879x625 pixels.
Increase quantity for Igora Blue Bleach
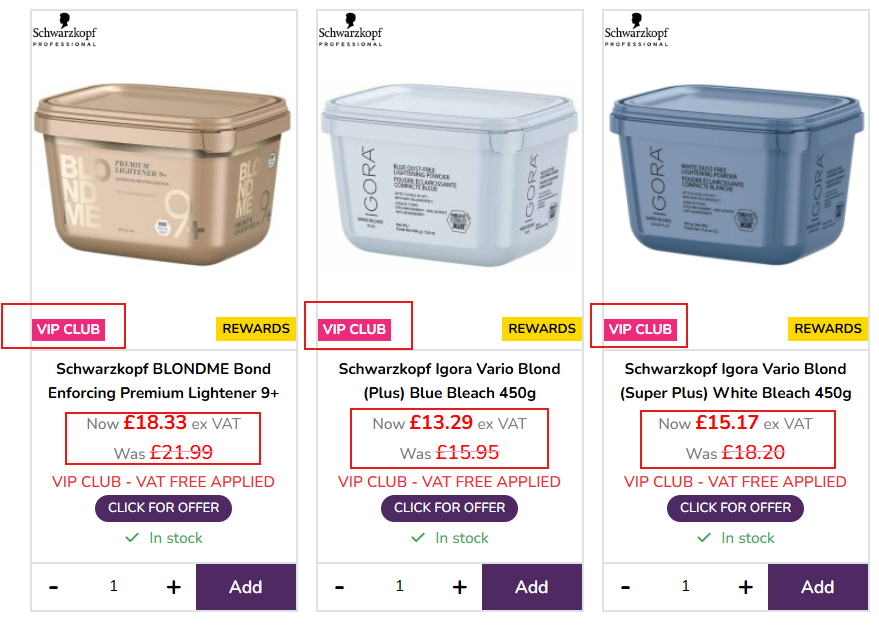[459, 587]
